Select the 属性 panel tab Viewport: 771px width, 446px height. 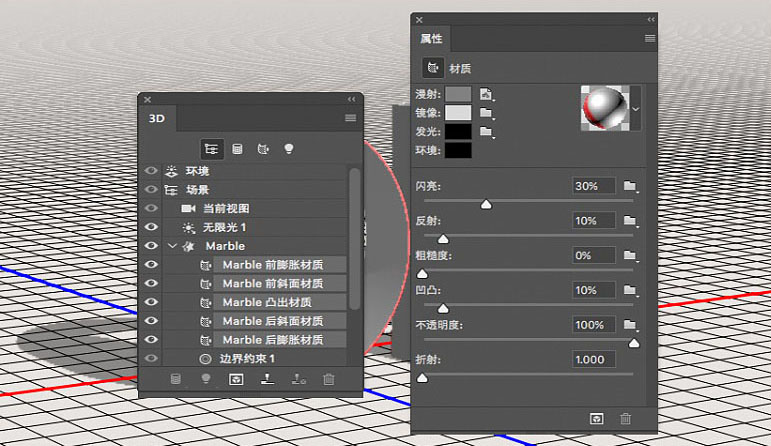(x=431, y=38)
